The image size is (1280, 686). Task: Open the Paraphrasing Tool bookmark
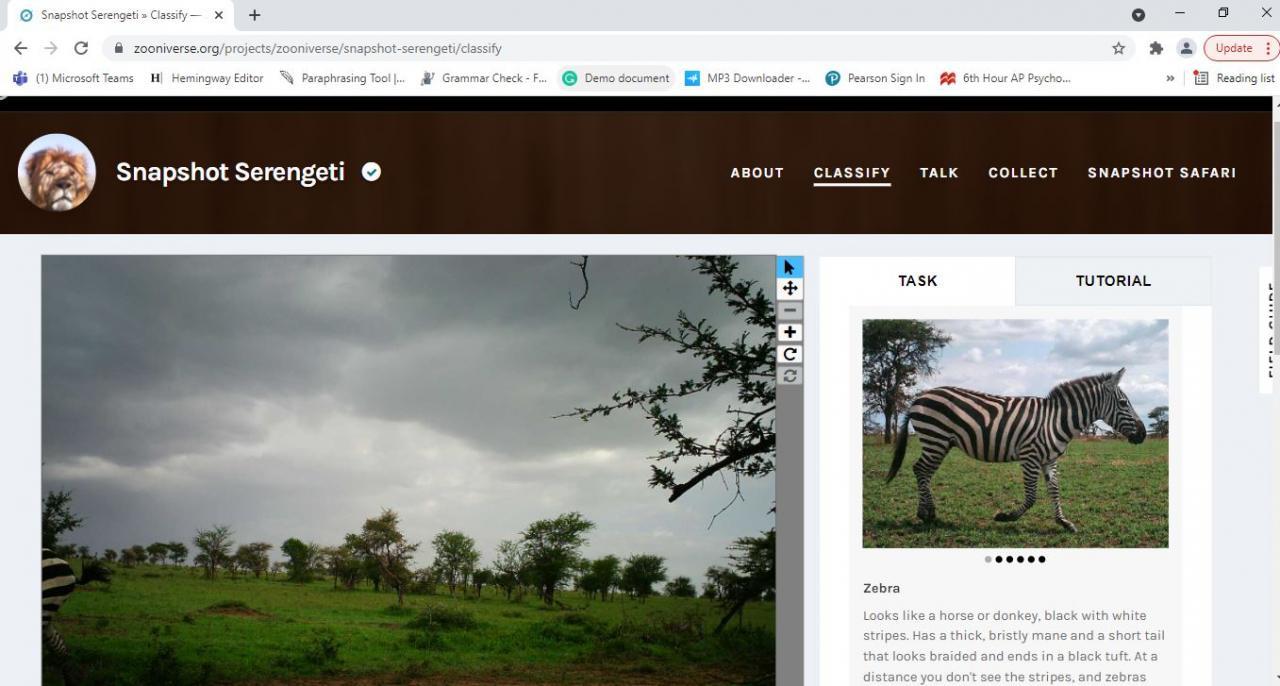click(343, 78)
